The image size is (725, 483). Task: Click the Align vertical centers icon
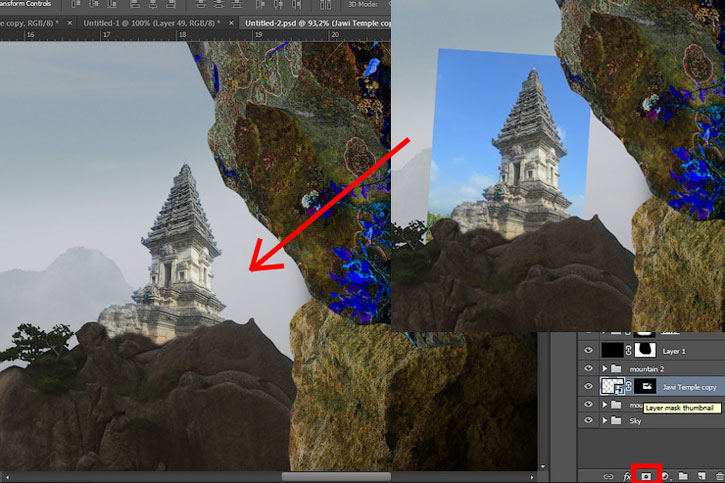click(x=94, y=4)
